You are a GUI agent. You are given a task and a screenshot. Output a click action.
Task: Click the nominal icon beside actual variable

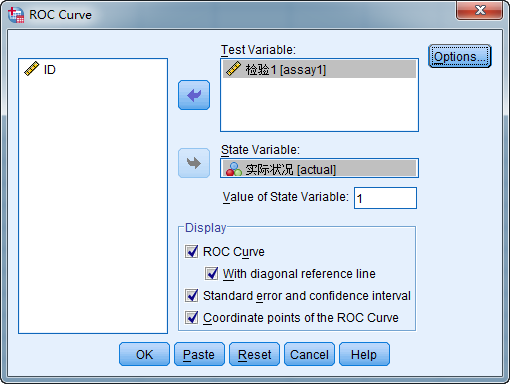click(x=234, y=169)
